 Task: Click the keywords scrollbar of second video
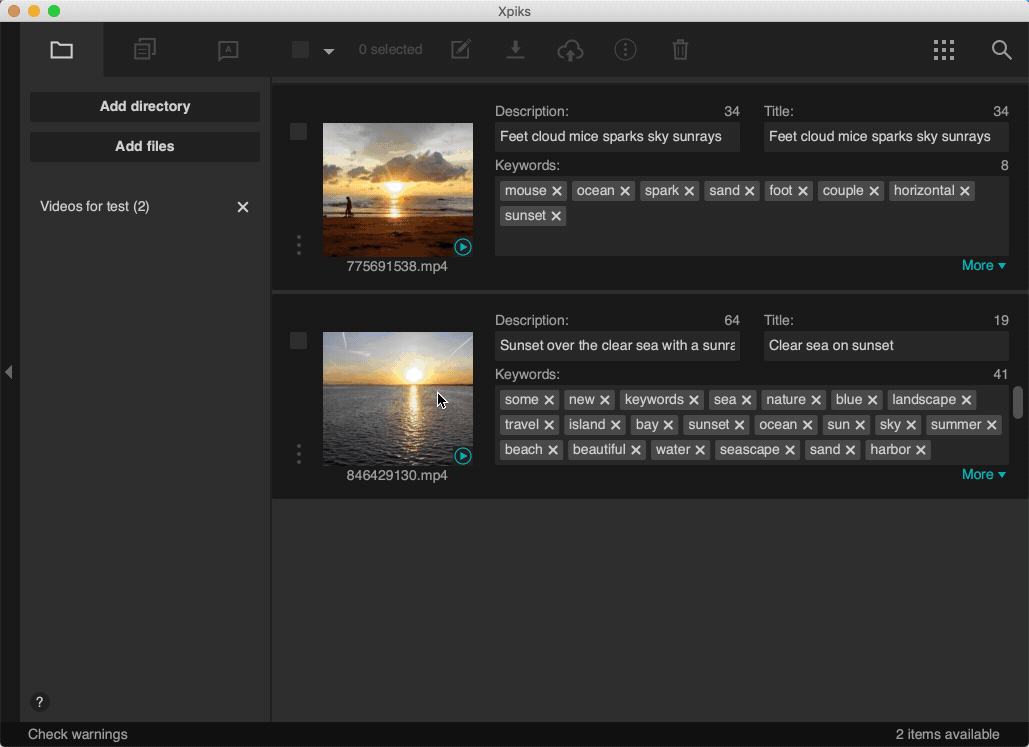[1018, 403]
